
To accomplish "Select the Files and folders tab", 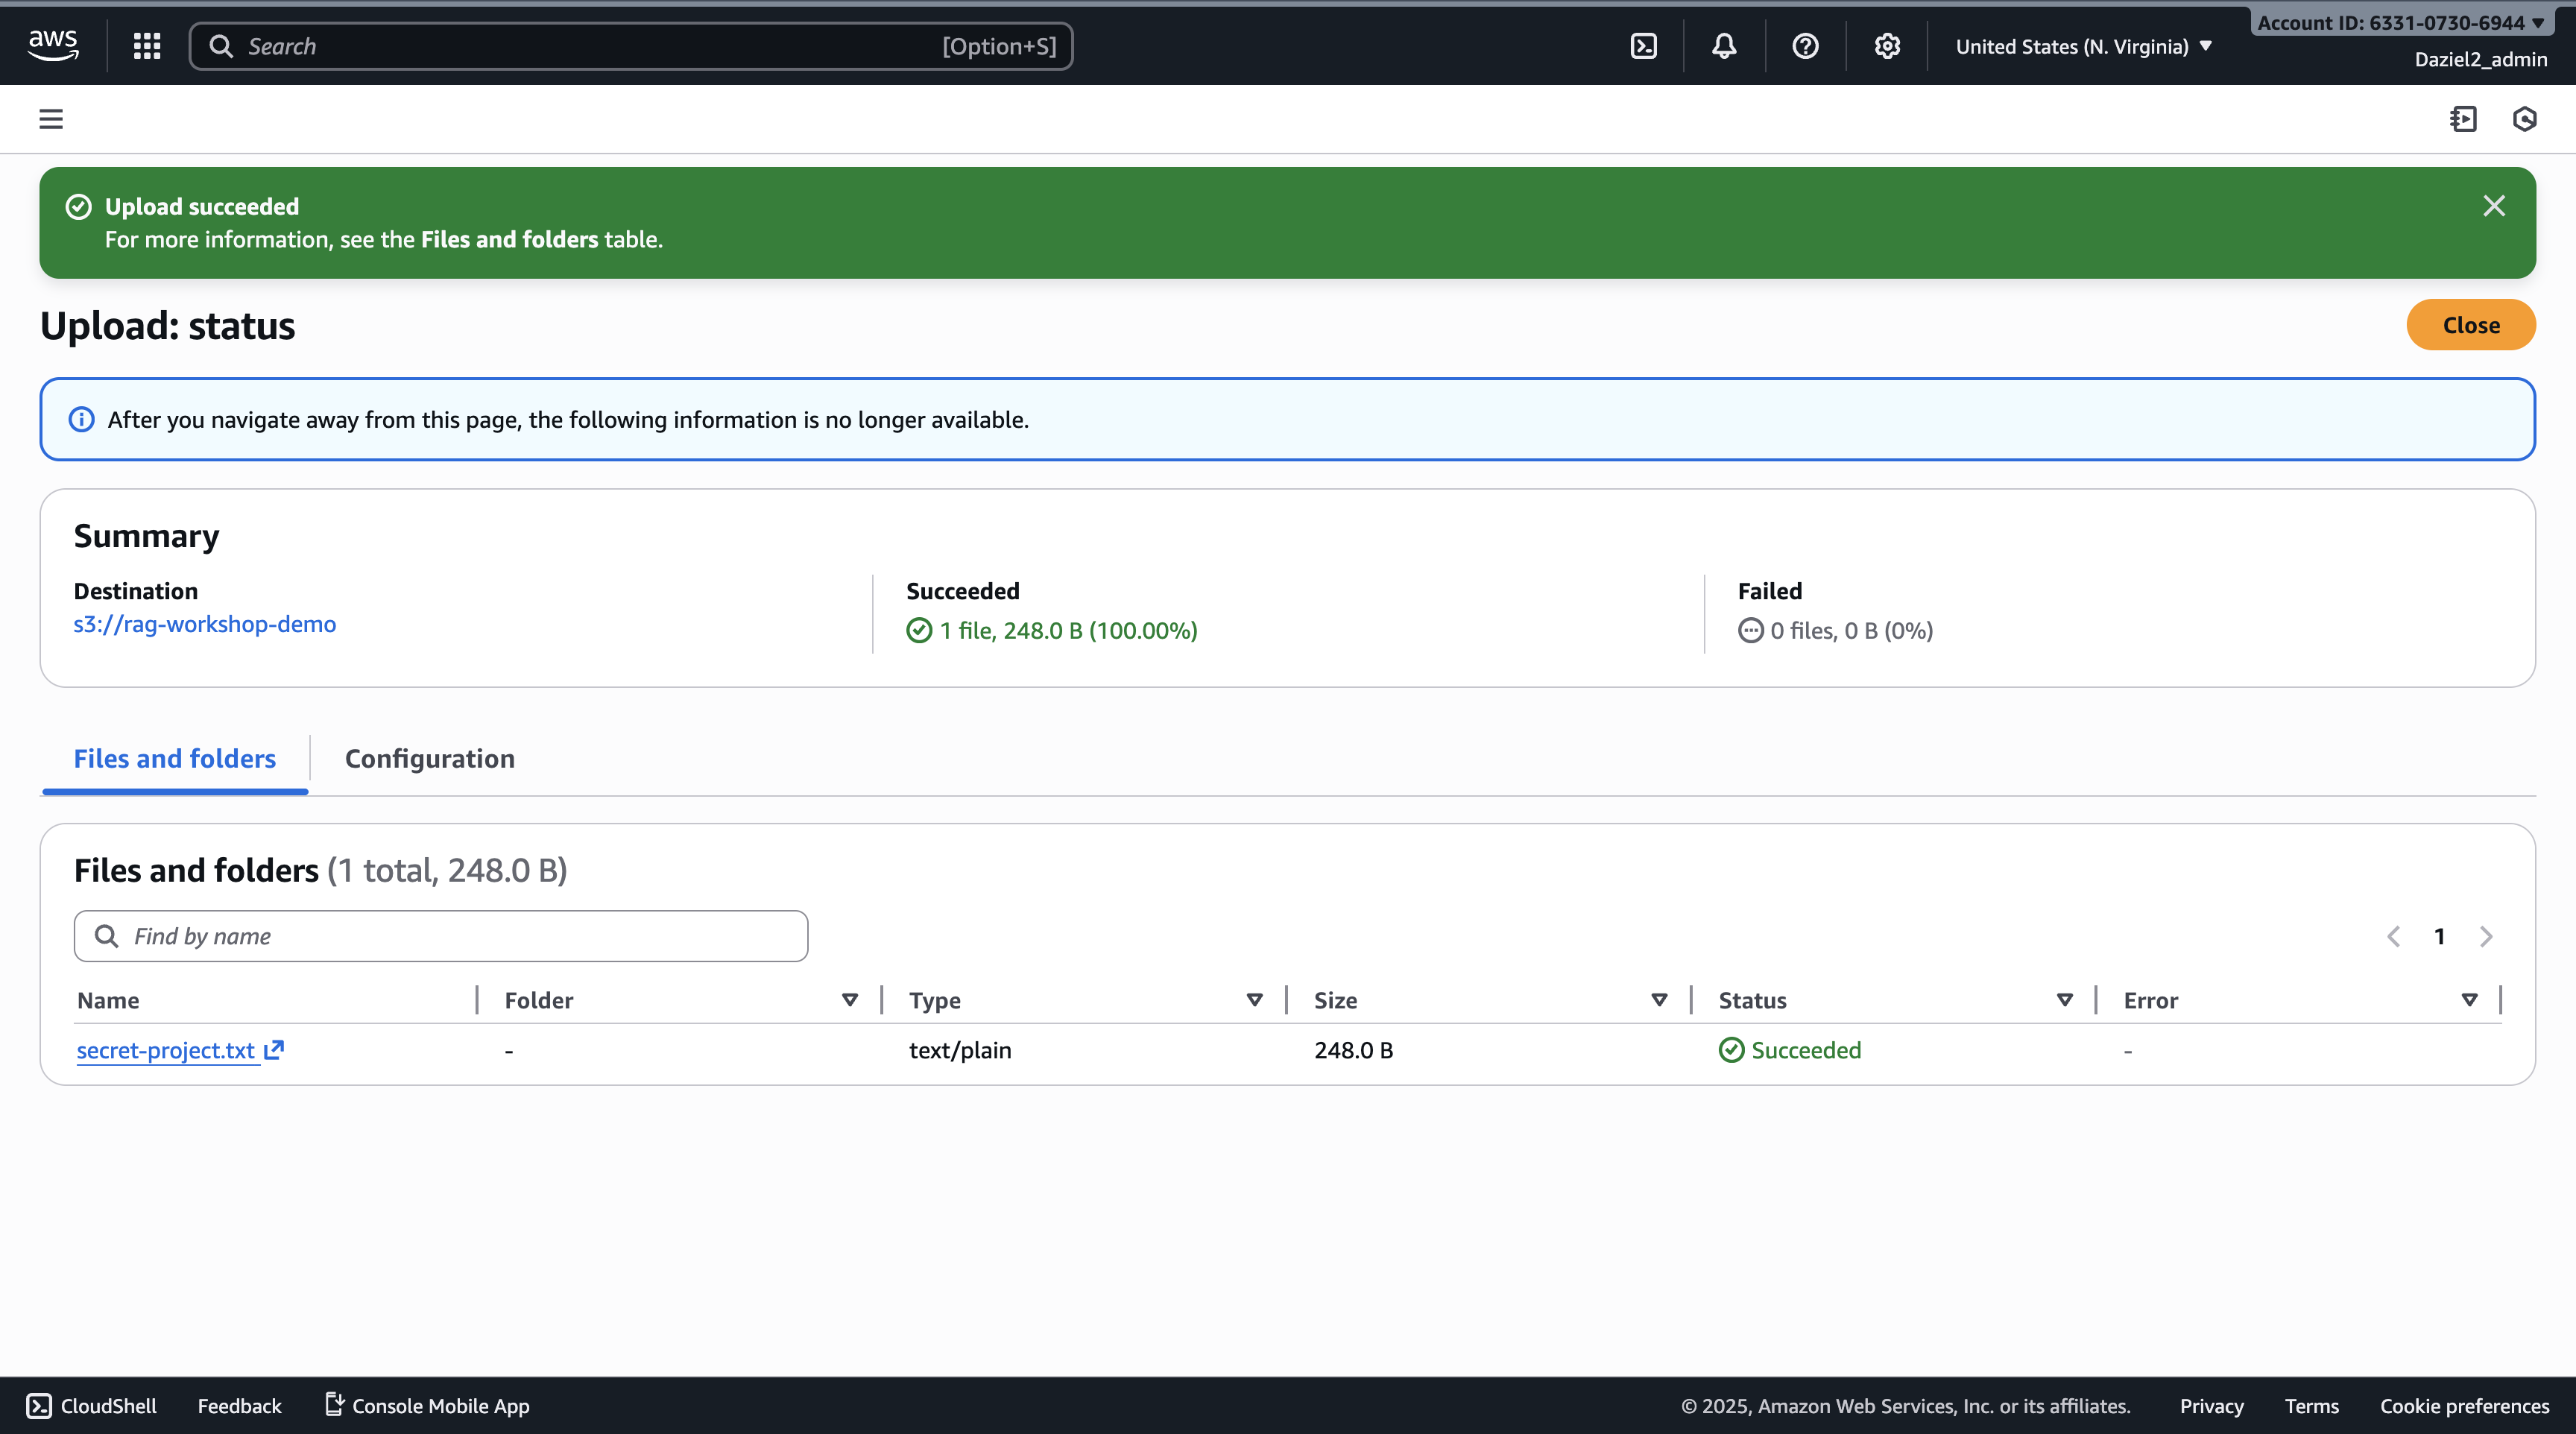I will click(174, 758).
